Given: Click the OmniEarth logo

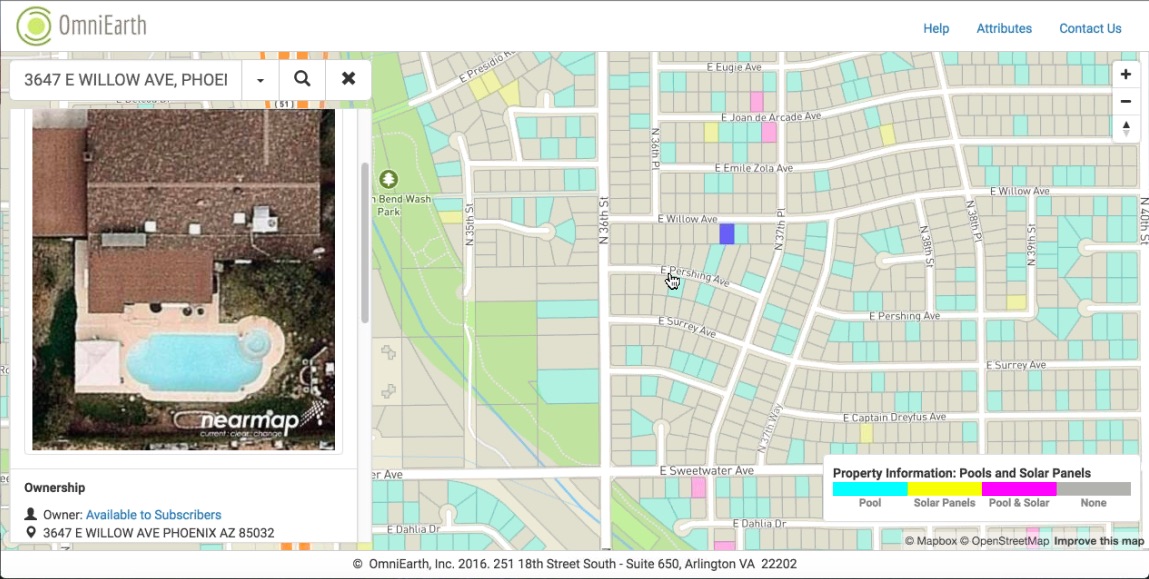Looking at the screenshot, I should click(x=81, y=26).
